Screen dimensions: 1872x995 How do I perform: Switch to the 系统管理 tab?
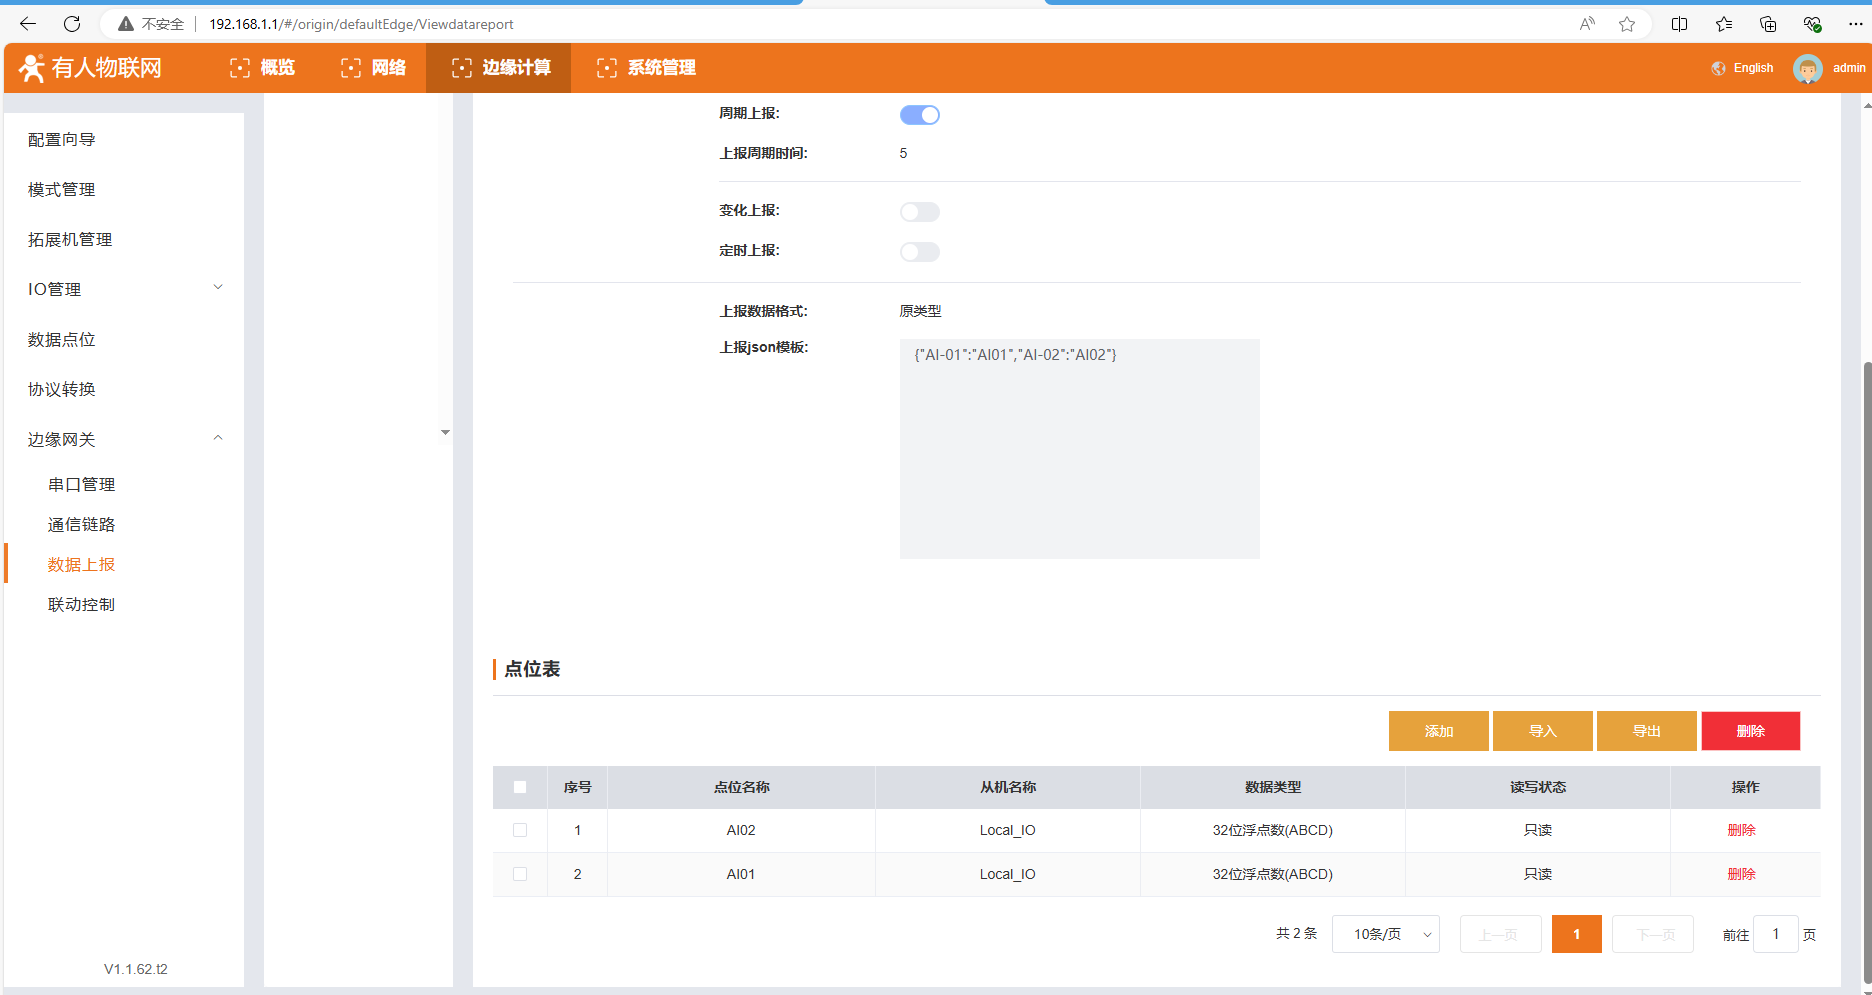click(646, 68)
